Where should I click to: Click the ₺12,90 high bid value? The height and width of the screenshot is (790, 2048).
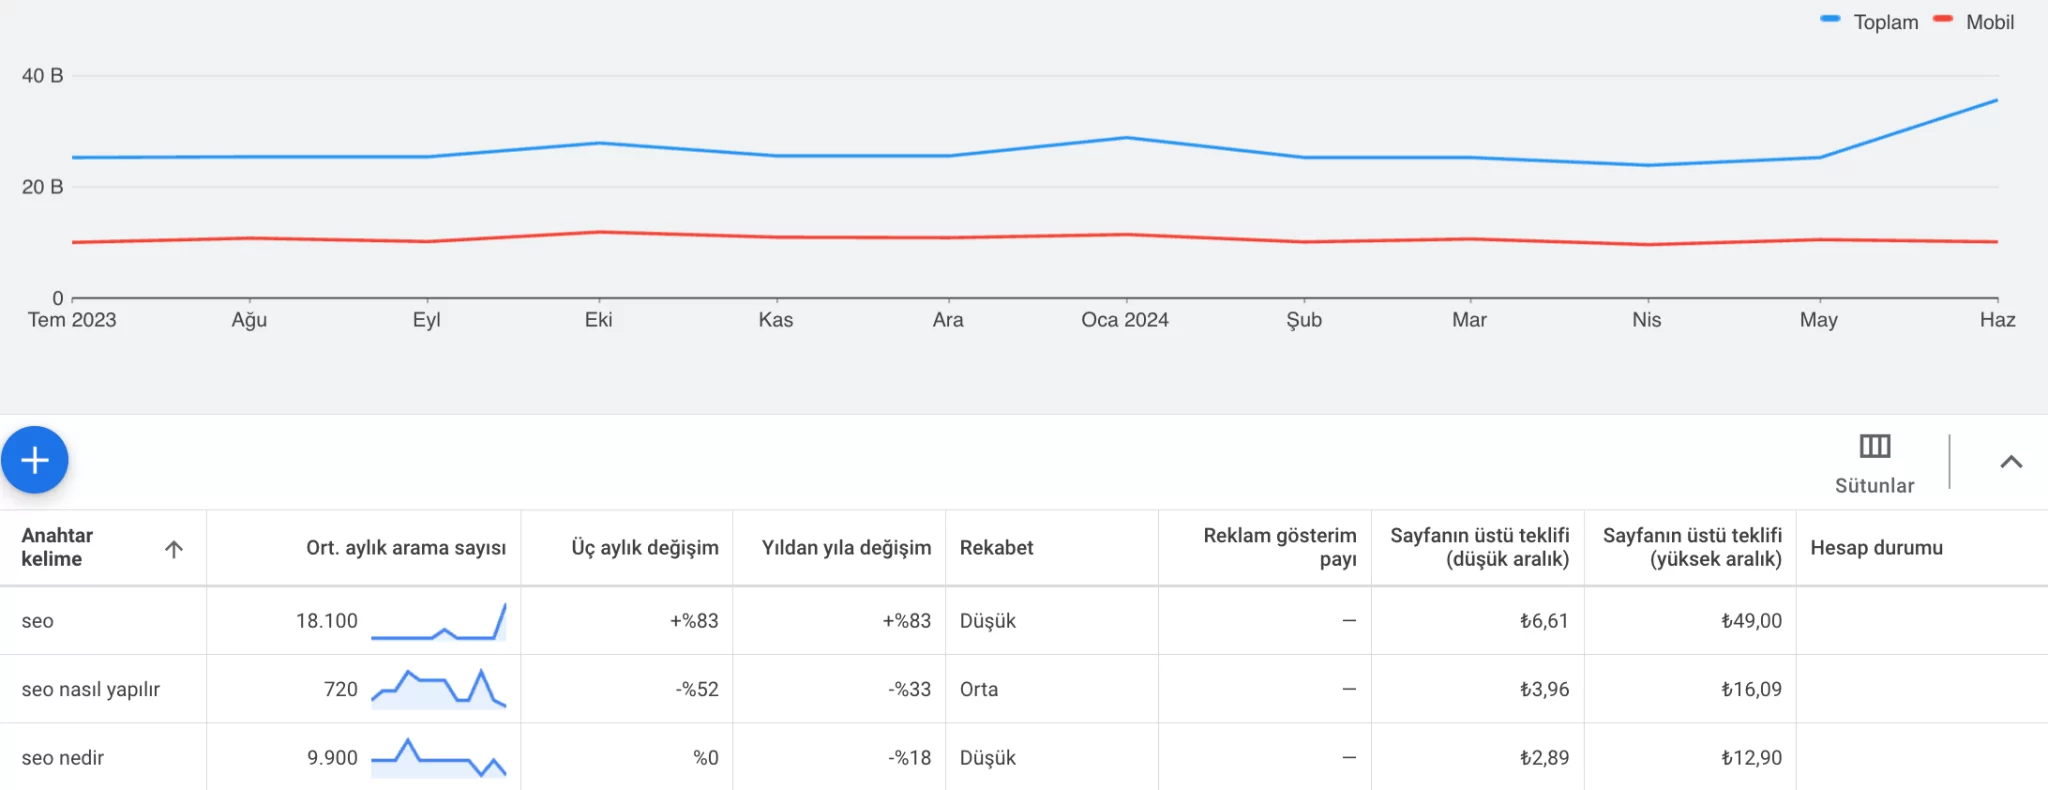click(x=1751, y=758)
